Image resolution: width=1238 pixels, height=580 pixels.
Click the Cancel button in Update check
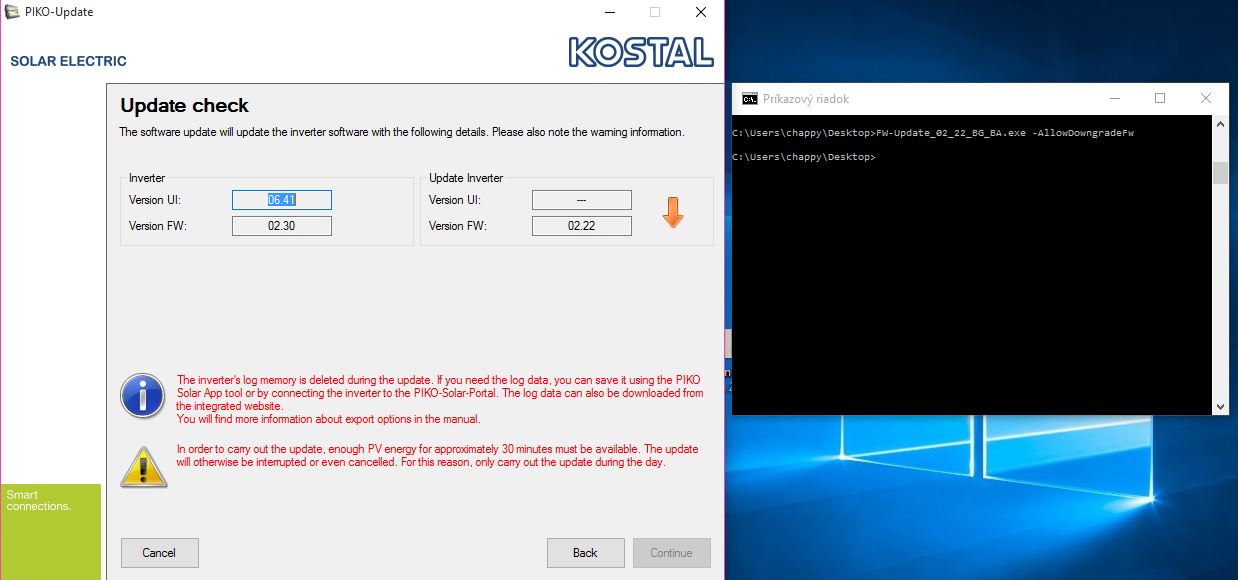click(x=159, y=553)
